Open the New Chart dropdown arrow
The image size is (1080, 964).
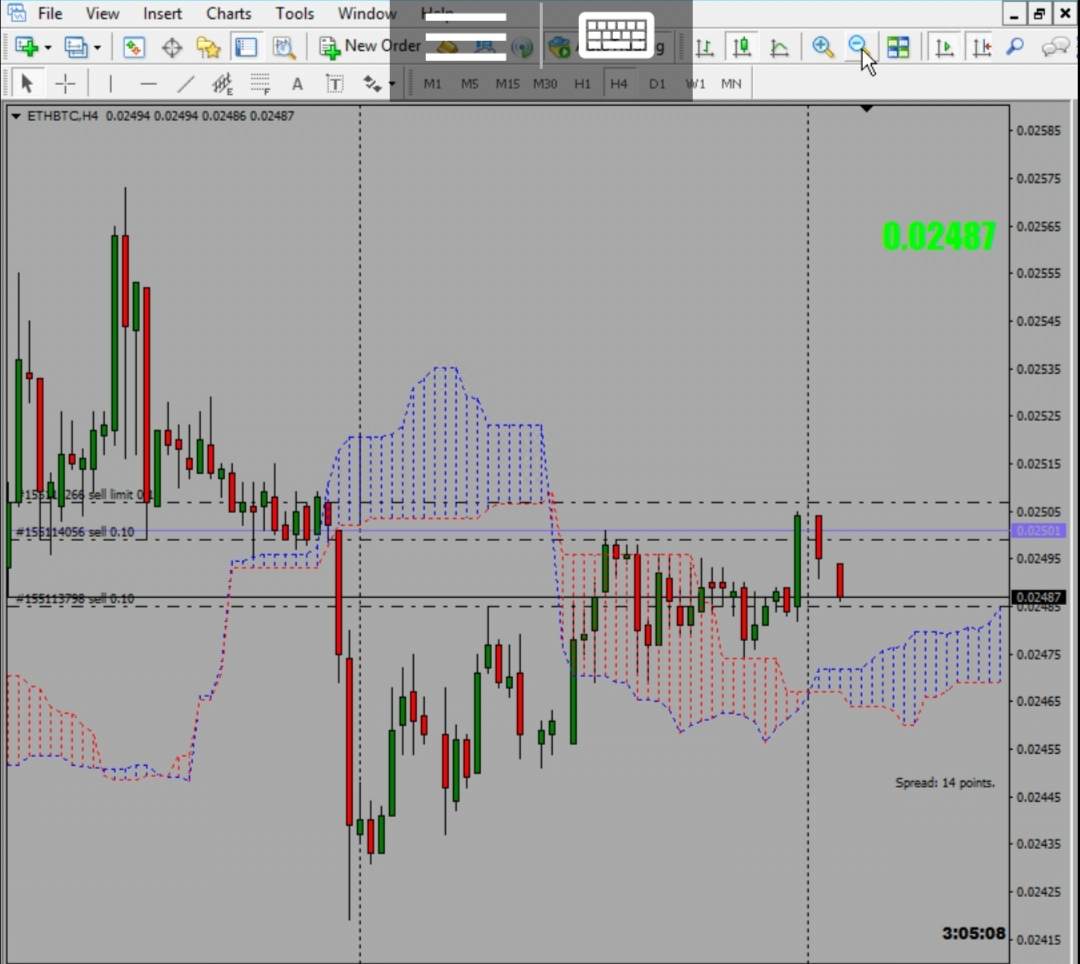coord(48,48)
